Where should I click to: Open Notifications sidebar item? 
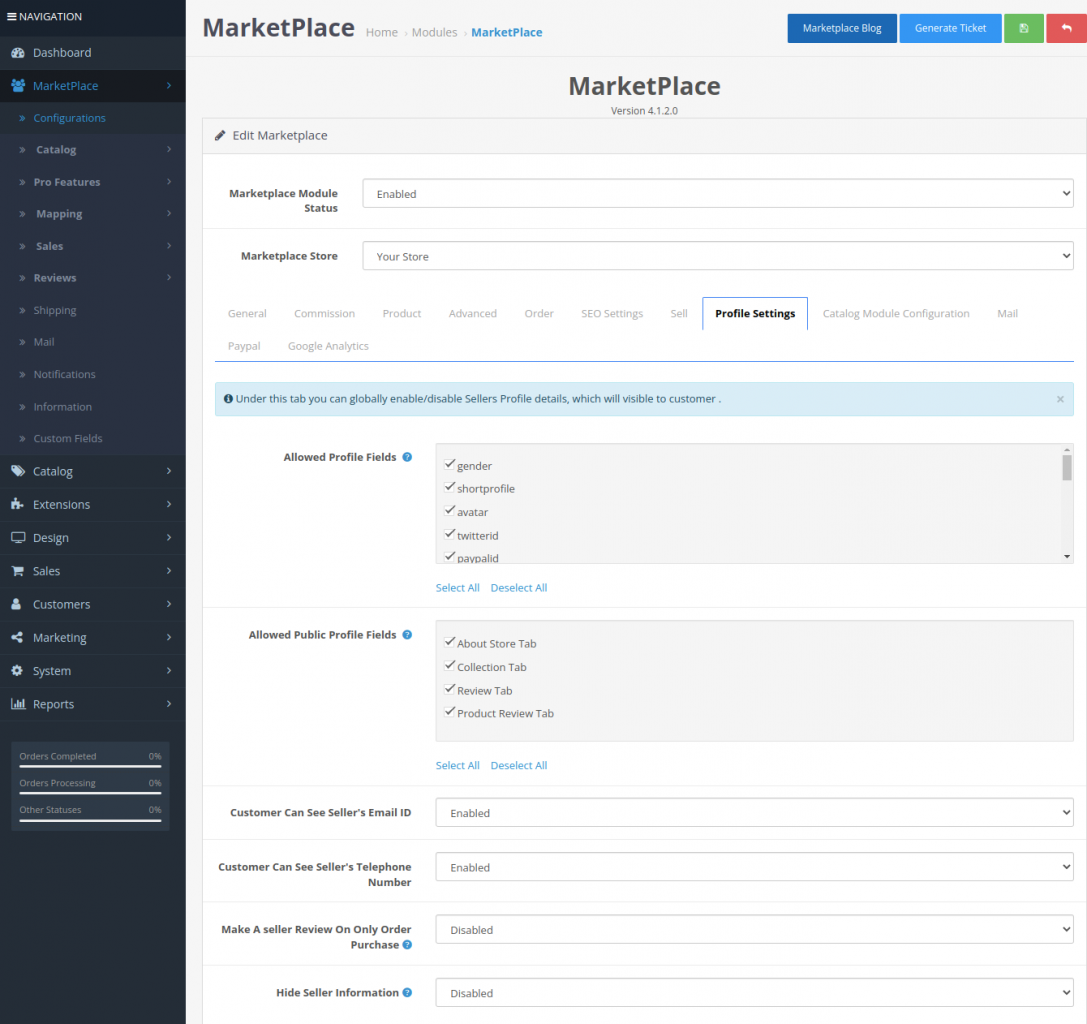coord(64,374)
